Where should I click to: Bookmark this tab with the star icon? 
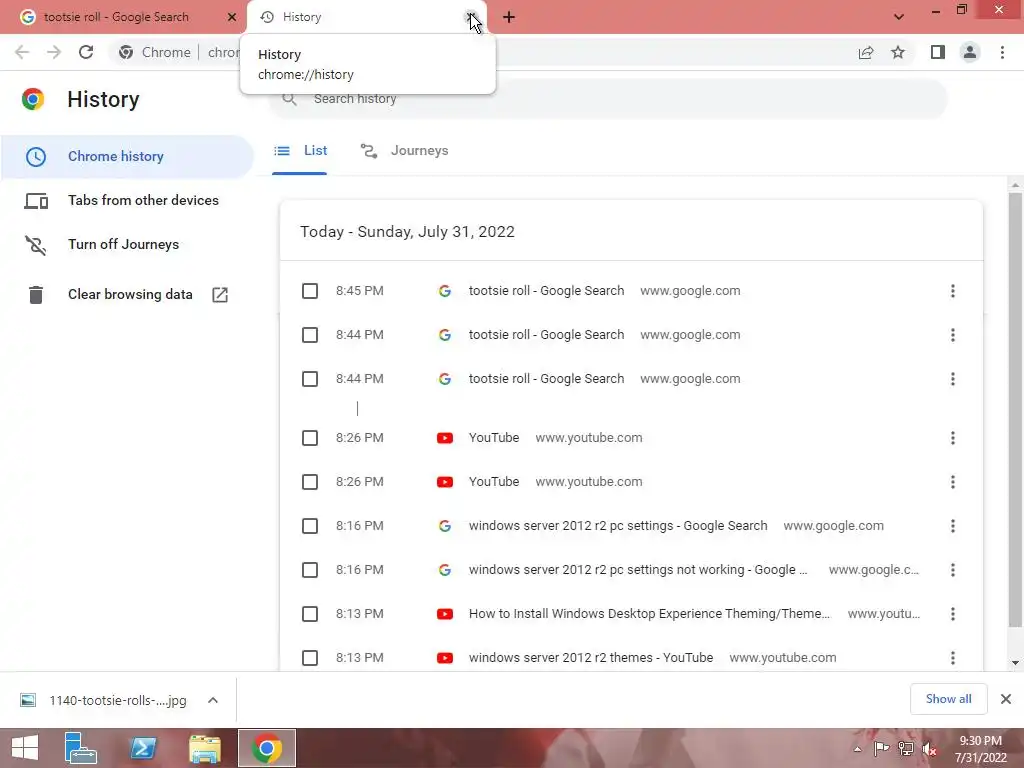tap(898, 52)
